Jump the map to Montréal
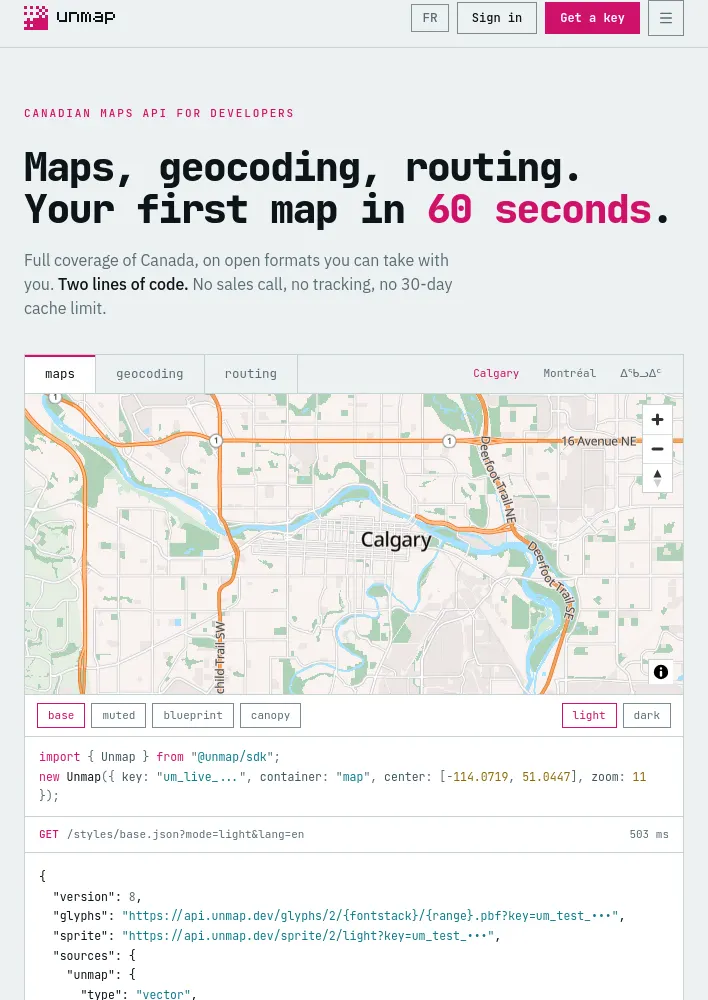The height and width of the screenshot is (1000, 708). tap(570, 373)
